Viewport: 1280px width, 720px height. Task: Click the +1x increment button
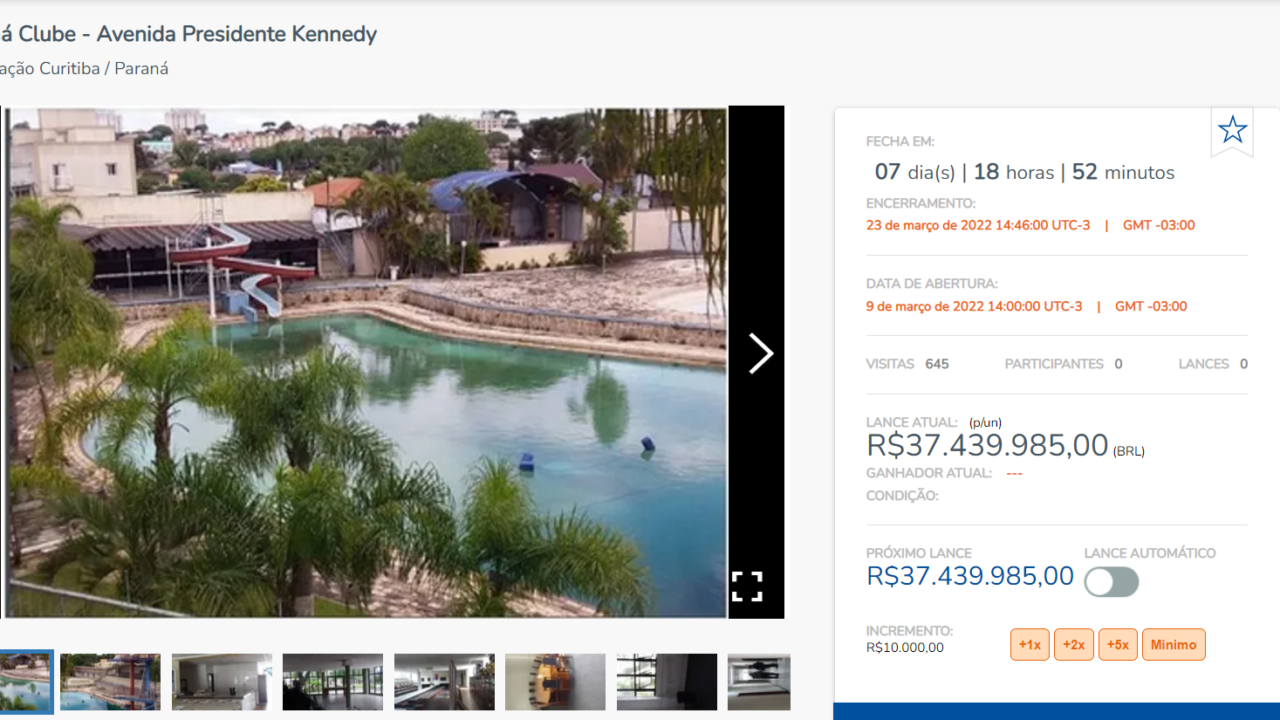tap(1030, 645)
